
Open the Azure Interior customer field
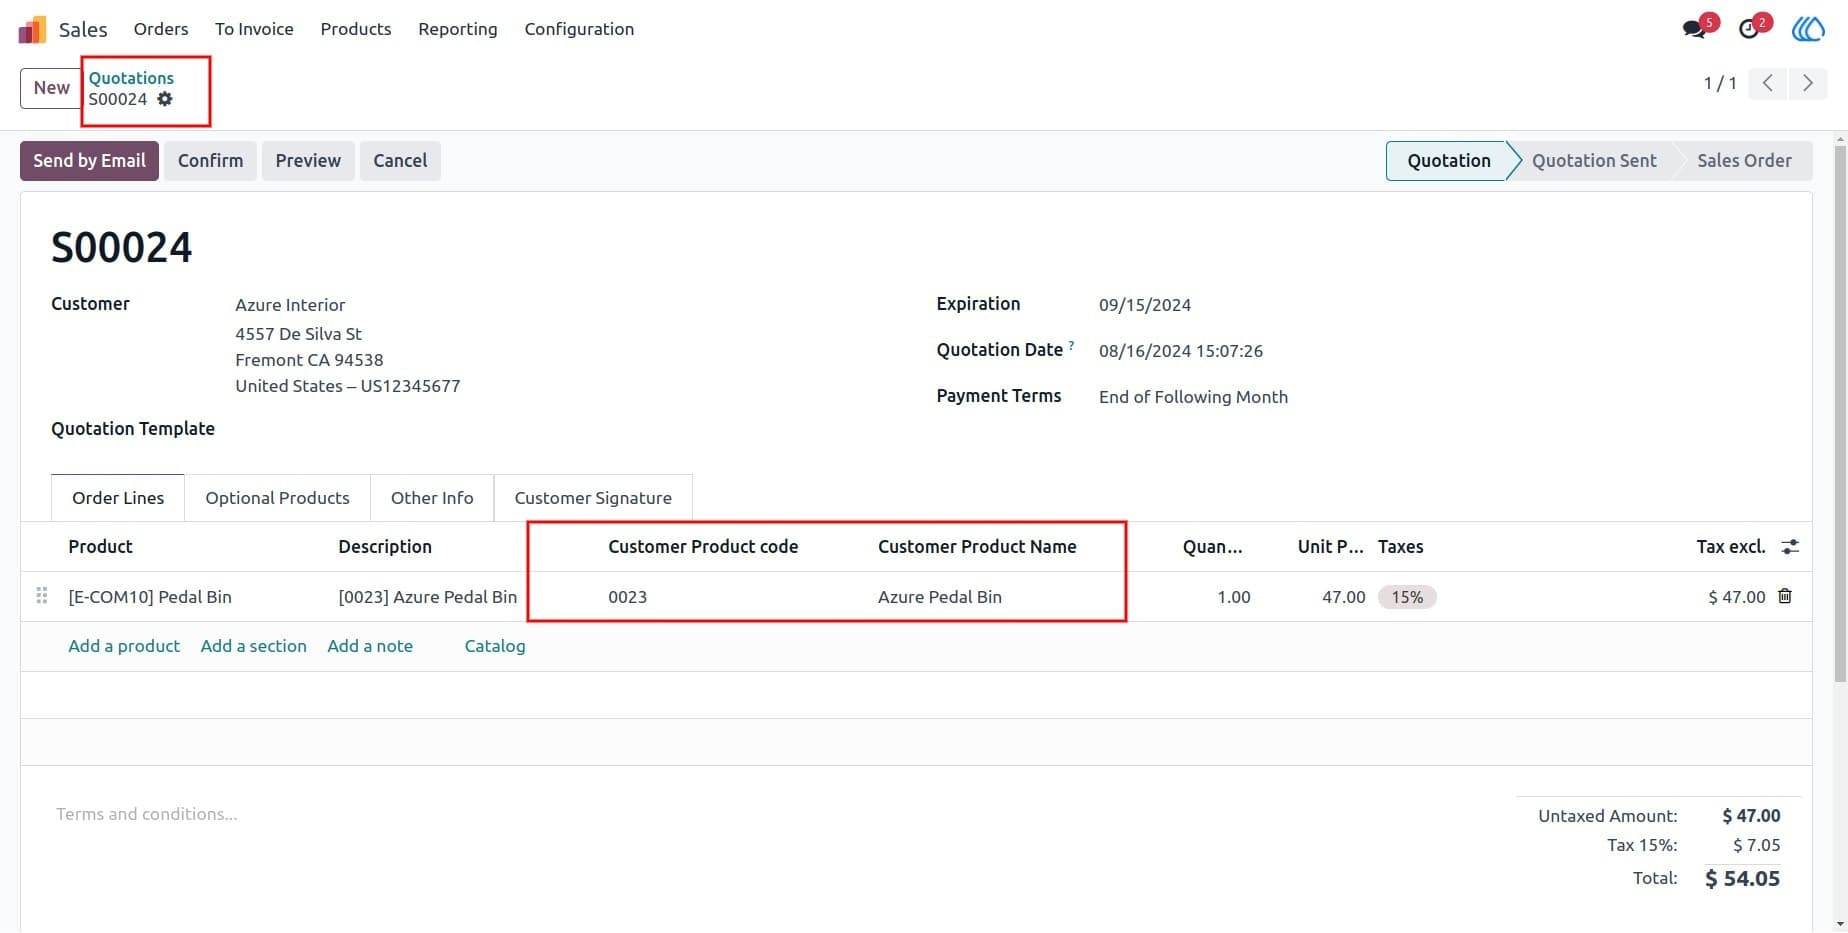[290, 305]
